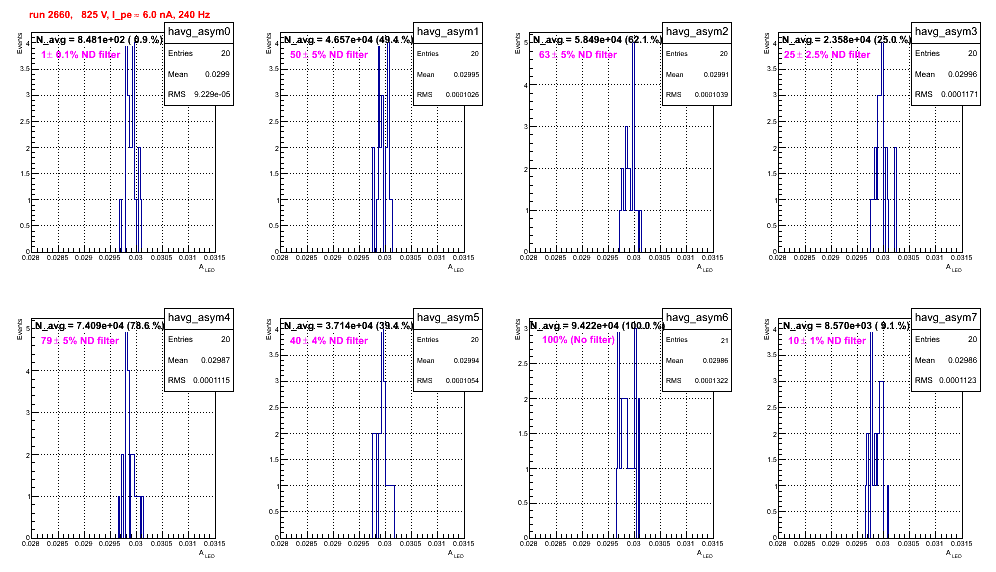Click histogram bars in havg_asym0 plot
This screenshot has height=572, width=996.
[x=130, y=149]
